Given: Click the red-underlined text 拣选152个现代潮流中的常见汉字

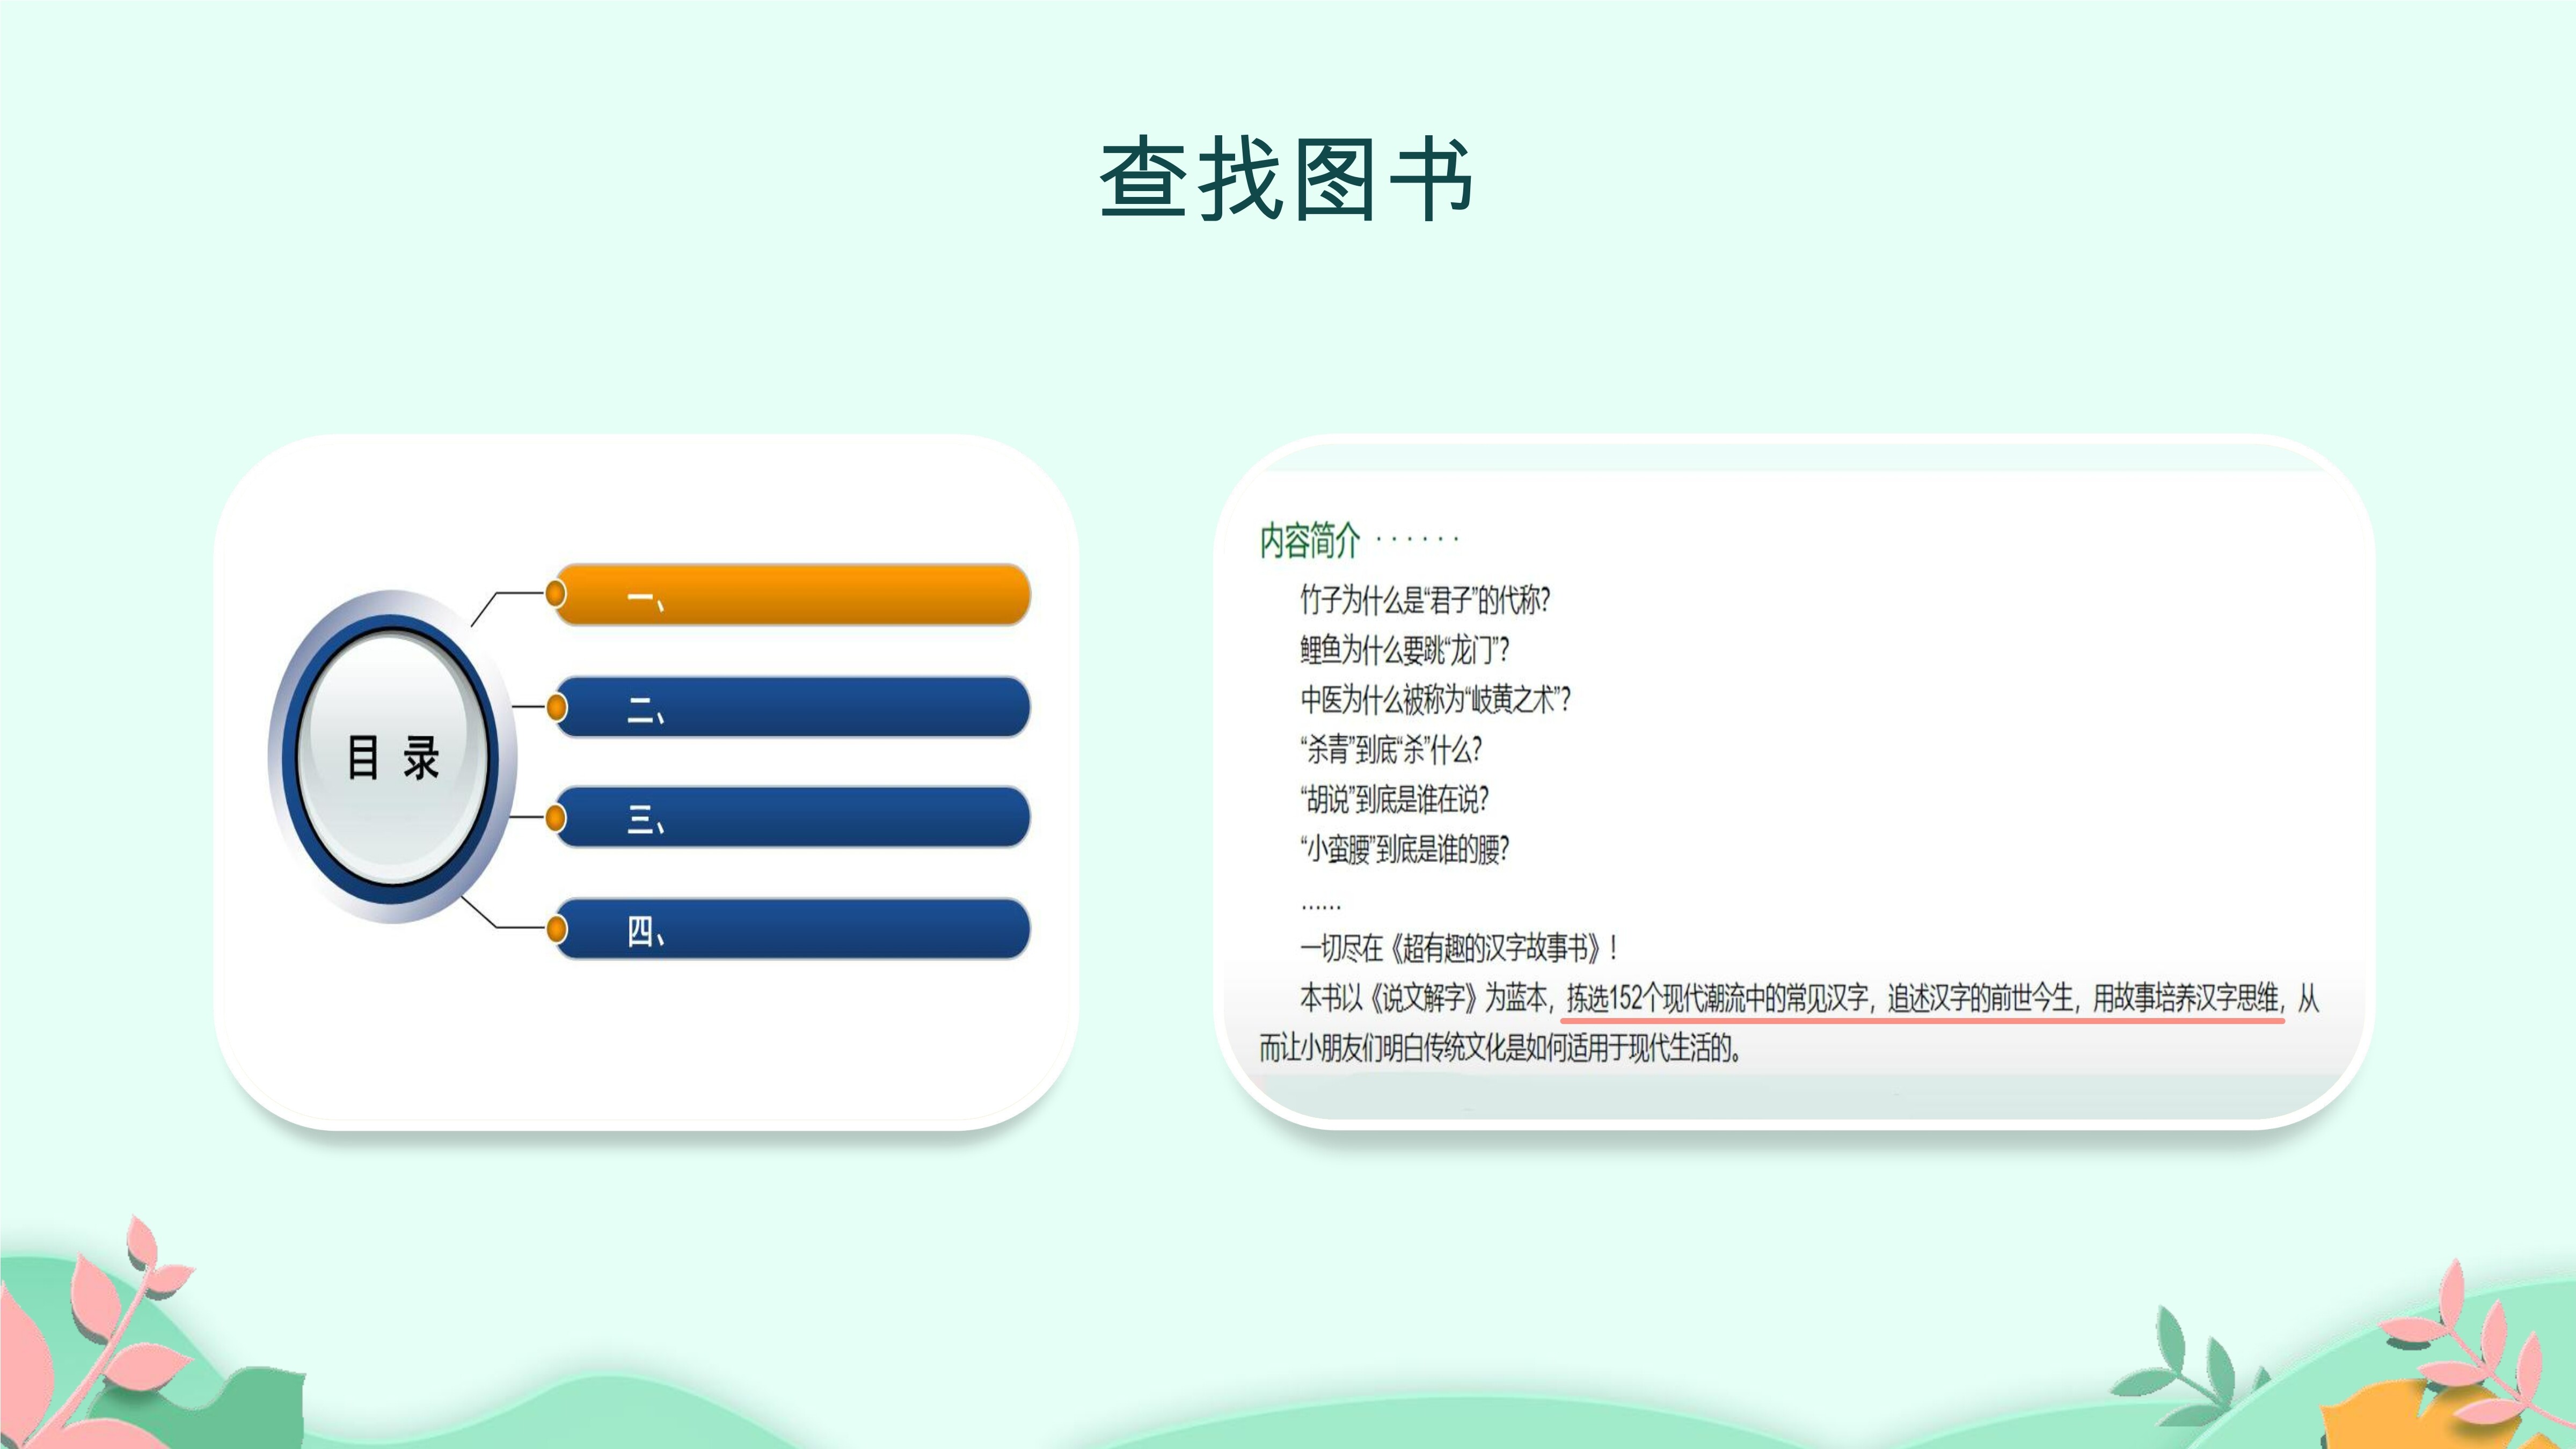Looking at the screenshot, I should click(x=1717, y=998).
